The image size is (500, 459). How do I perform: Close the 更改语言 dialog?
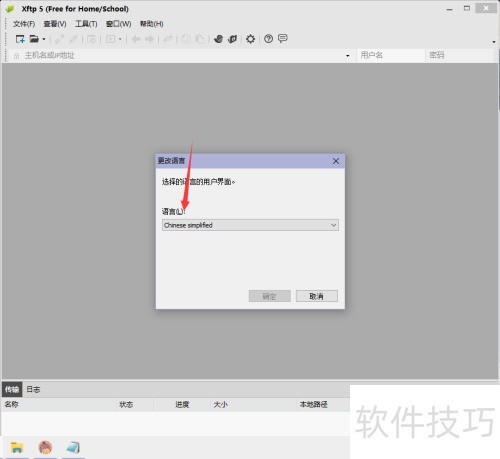(336, 161)
